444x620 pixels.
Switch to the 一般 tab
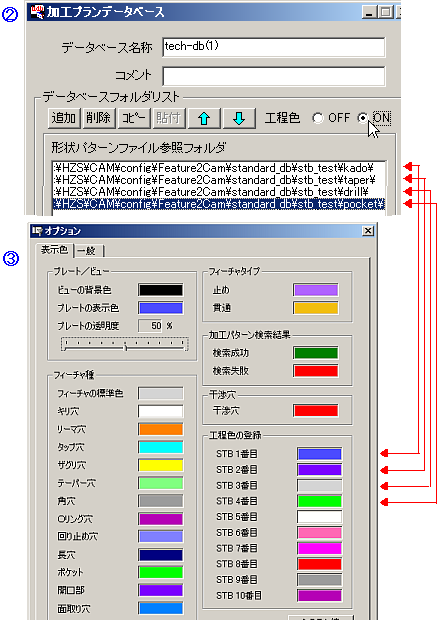88,251
